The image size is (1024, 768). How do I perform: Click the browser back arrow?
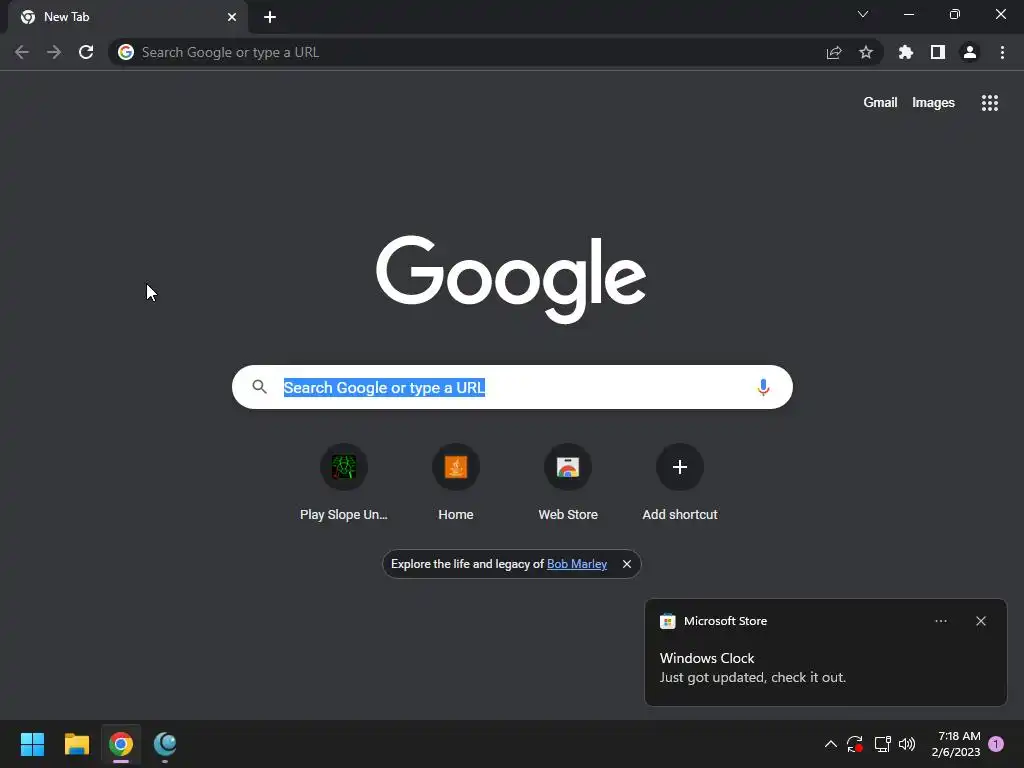[x=22, y=52]
